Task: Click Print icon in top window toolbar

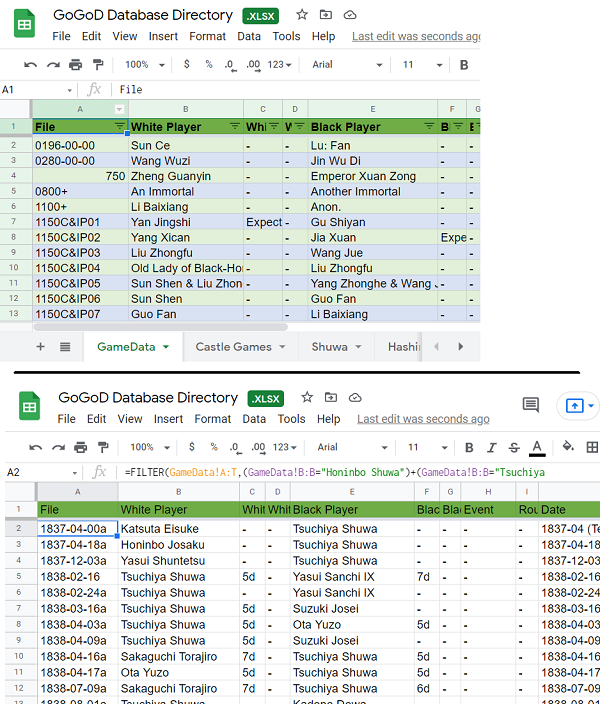Action: pyautogui.click(x=75, y=65)
